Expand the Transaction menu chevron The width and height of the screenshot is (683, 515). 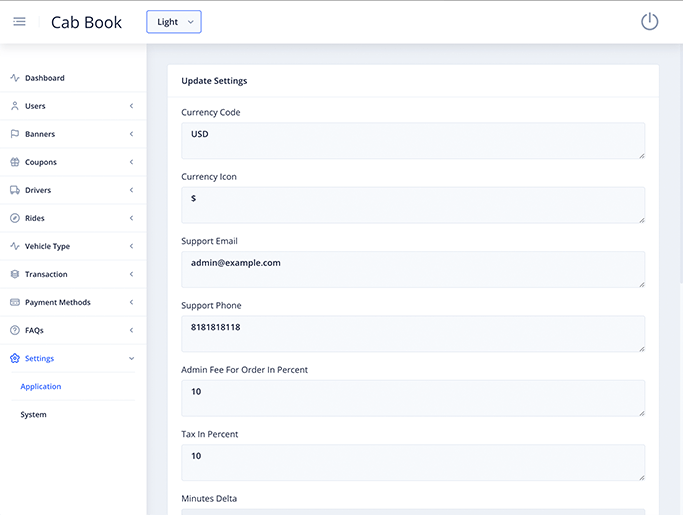coord(131,274)
